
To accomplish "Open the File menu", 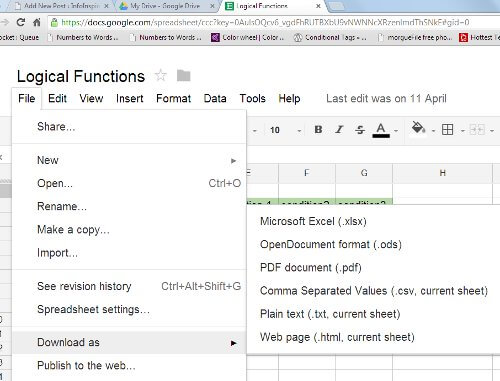I will click(x=27, y=99).
